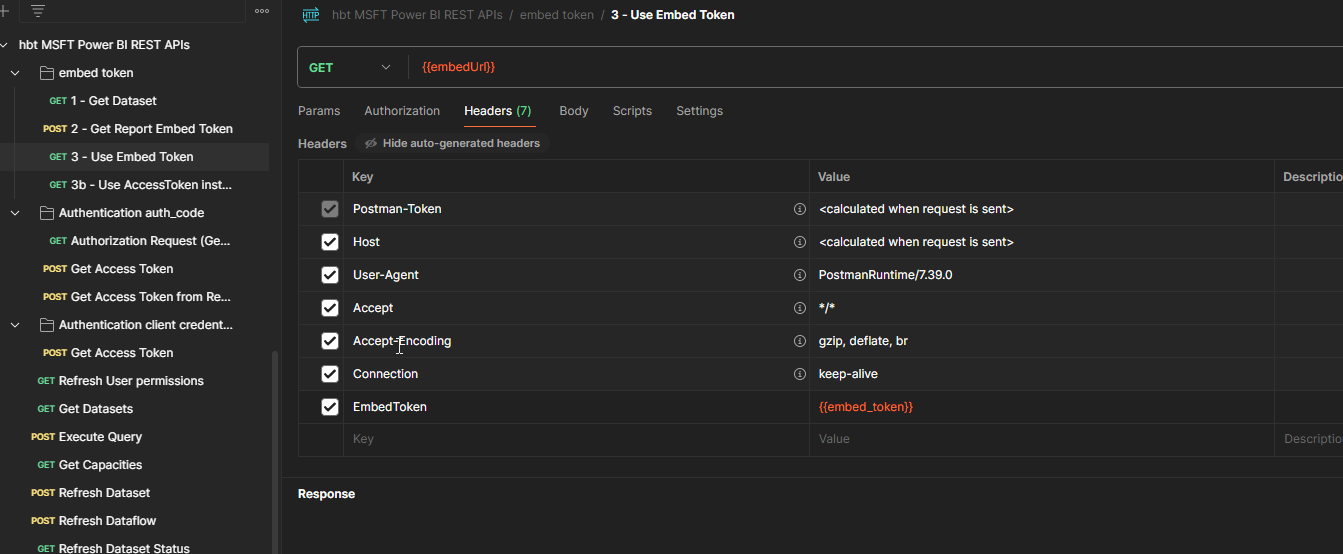Image resolution: width=1343 pixels, height=554 pixels.
Task: Switch to the Settings tab
Action: 699,111
